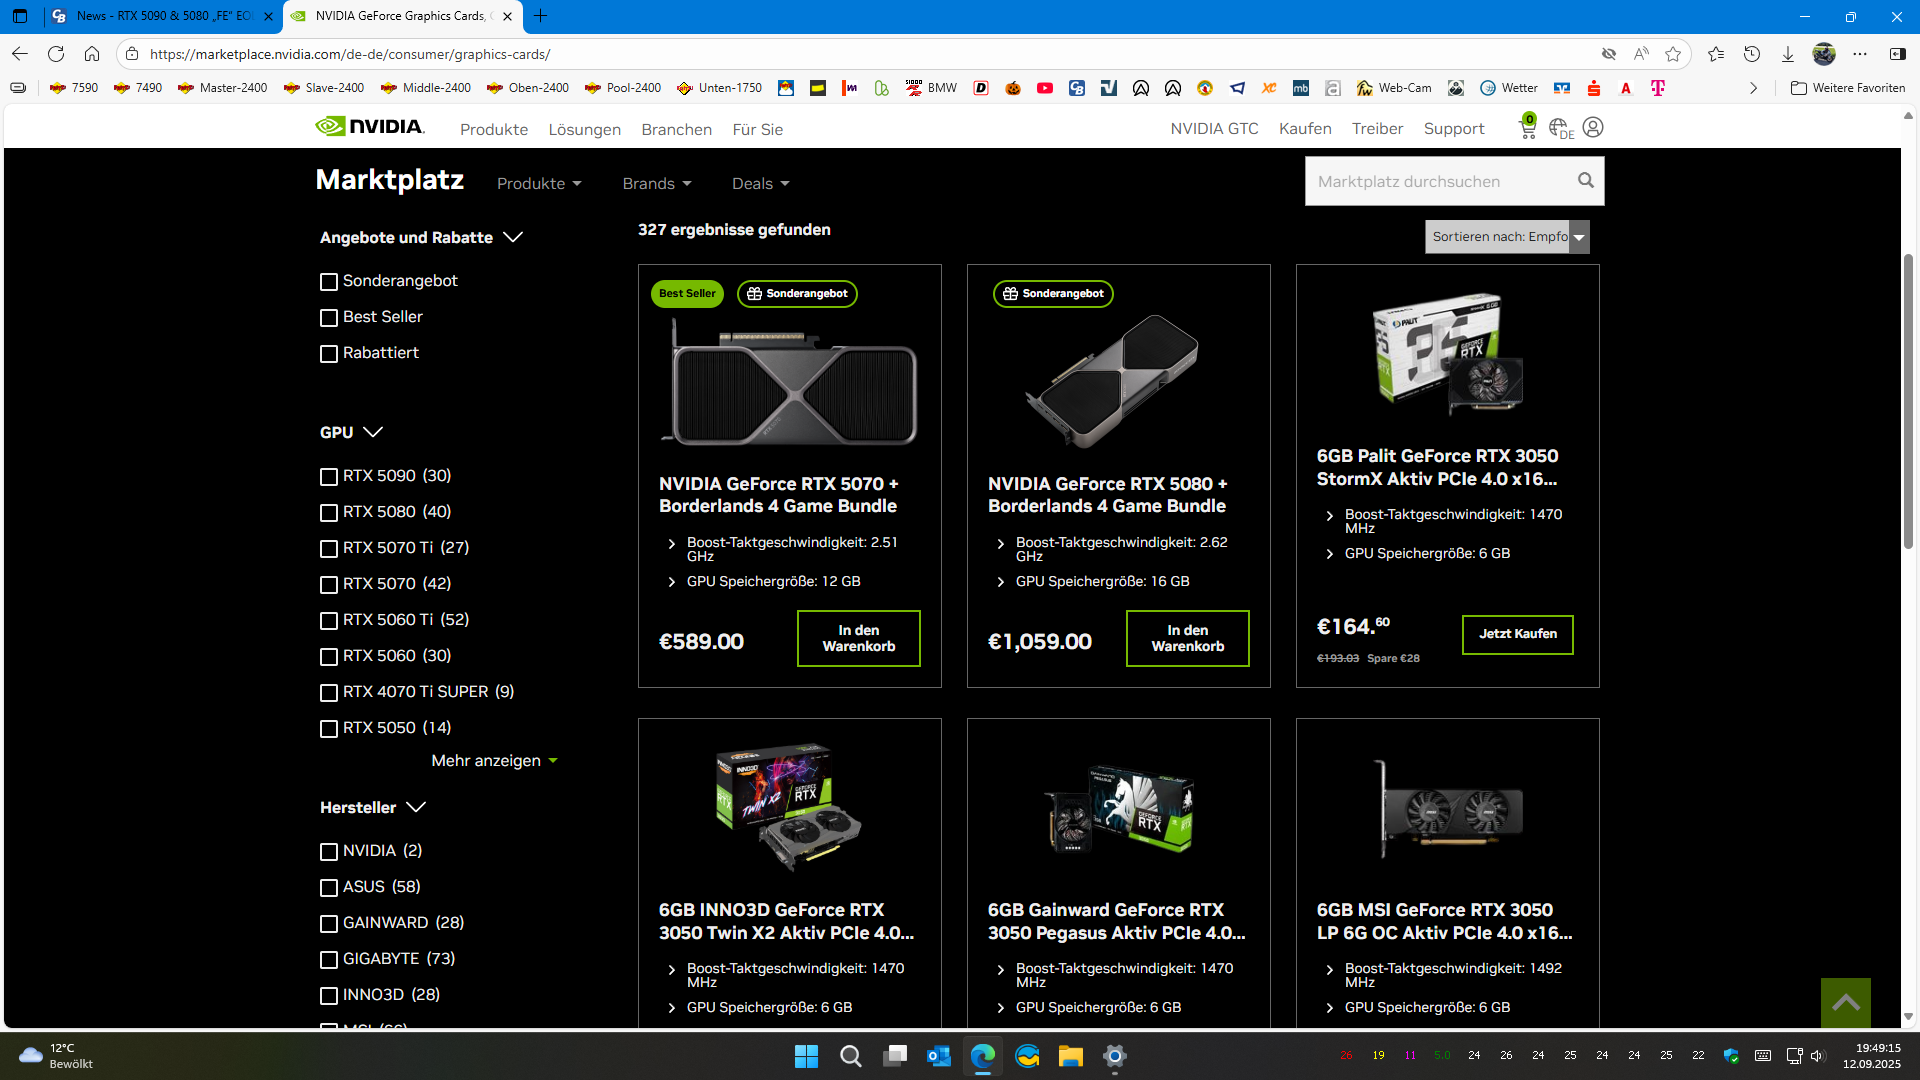Open the Sortieren nach dropdown
1920x1080 pixels.
(1506, 237)
